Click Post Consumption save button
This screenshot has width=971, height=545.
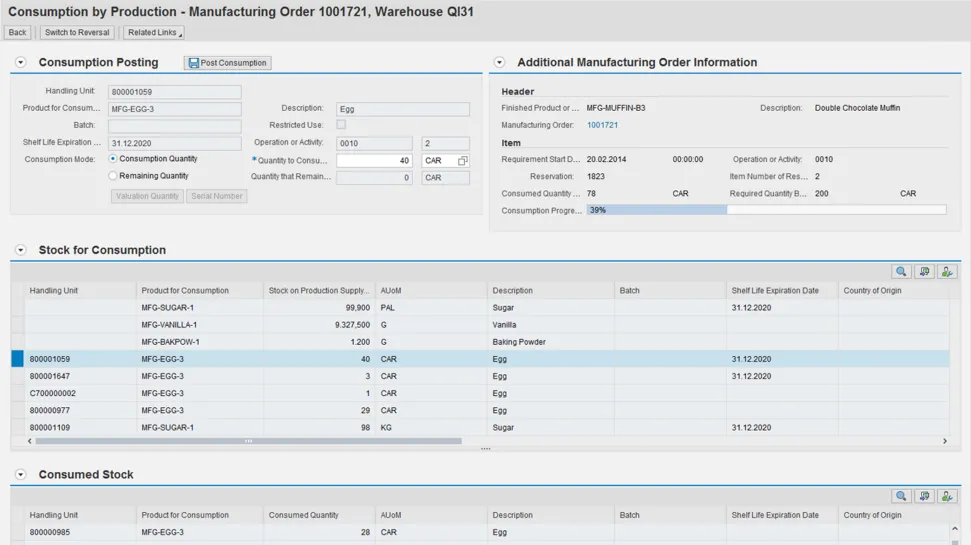[x=227, y=63]
